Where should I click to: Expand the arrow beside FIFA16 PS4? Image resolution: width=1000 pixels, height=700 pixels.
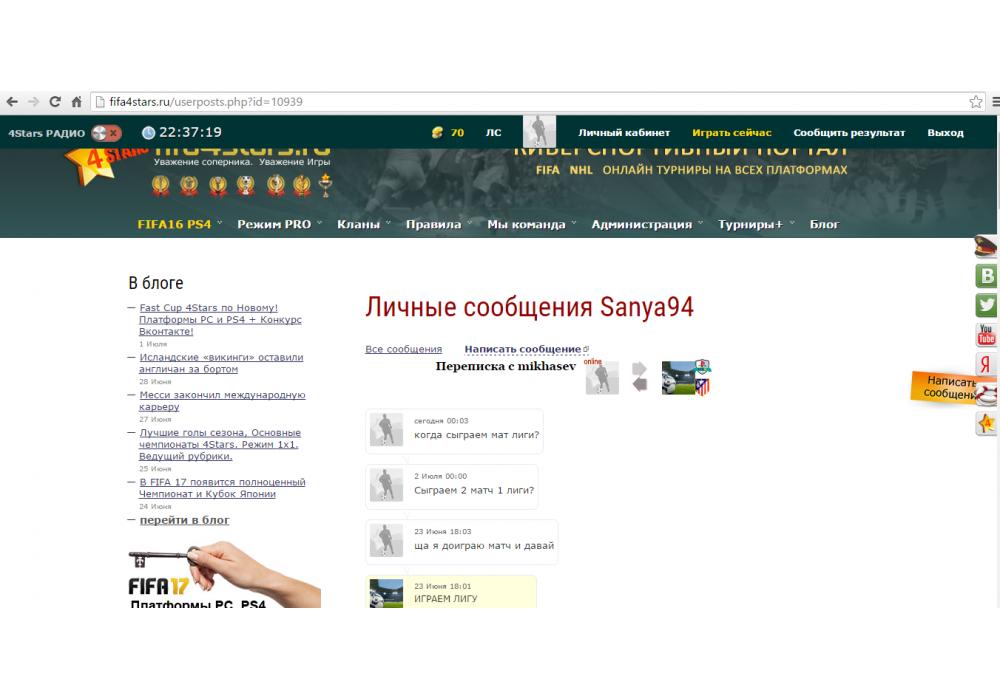point(219,223)
